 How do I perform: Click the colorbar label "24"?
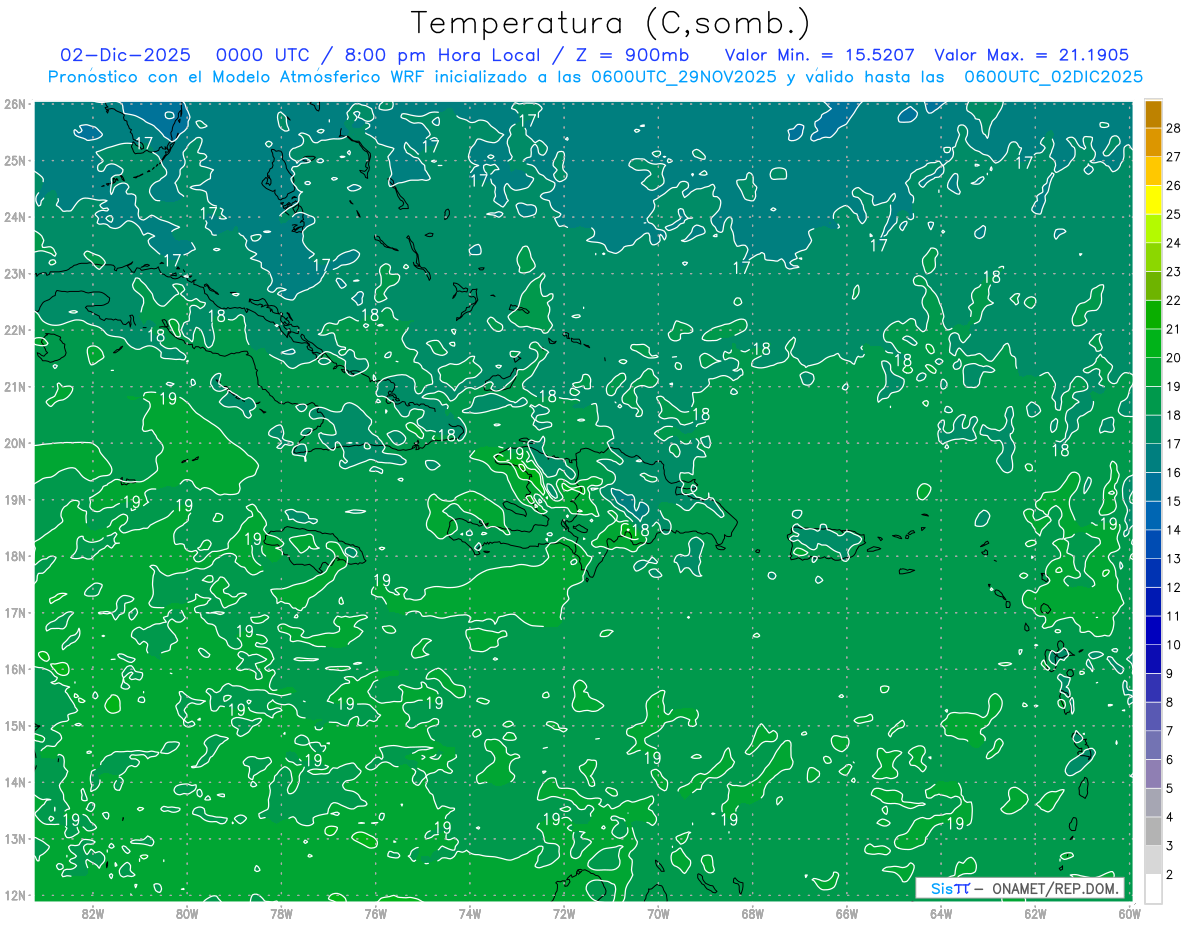point(1173,243)
